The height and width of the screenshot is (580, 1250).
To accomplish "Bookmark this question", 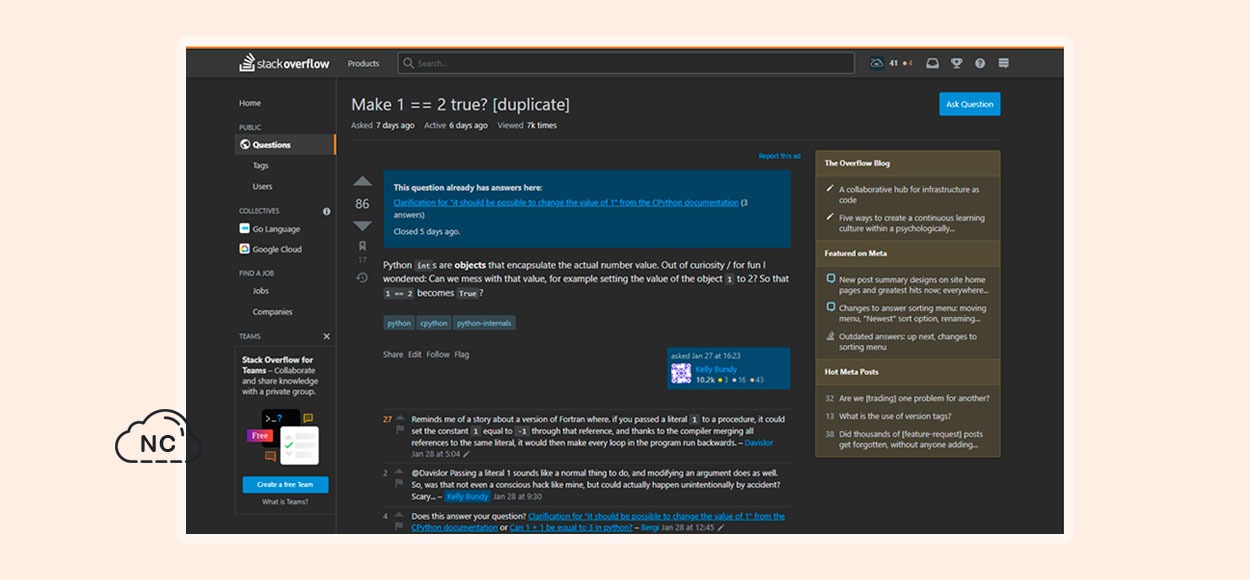I will click(362, 246).
